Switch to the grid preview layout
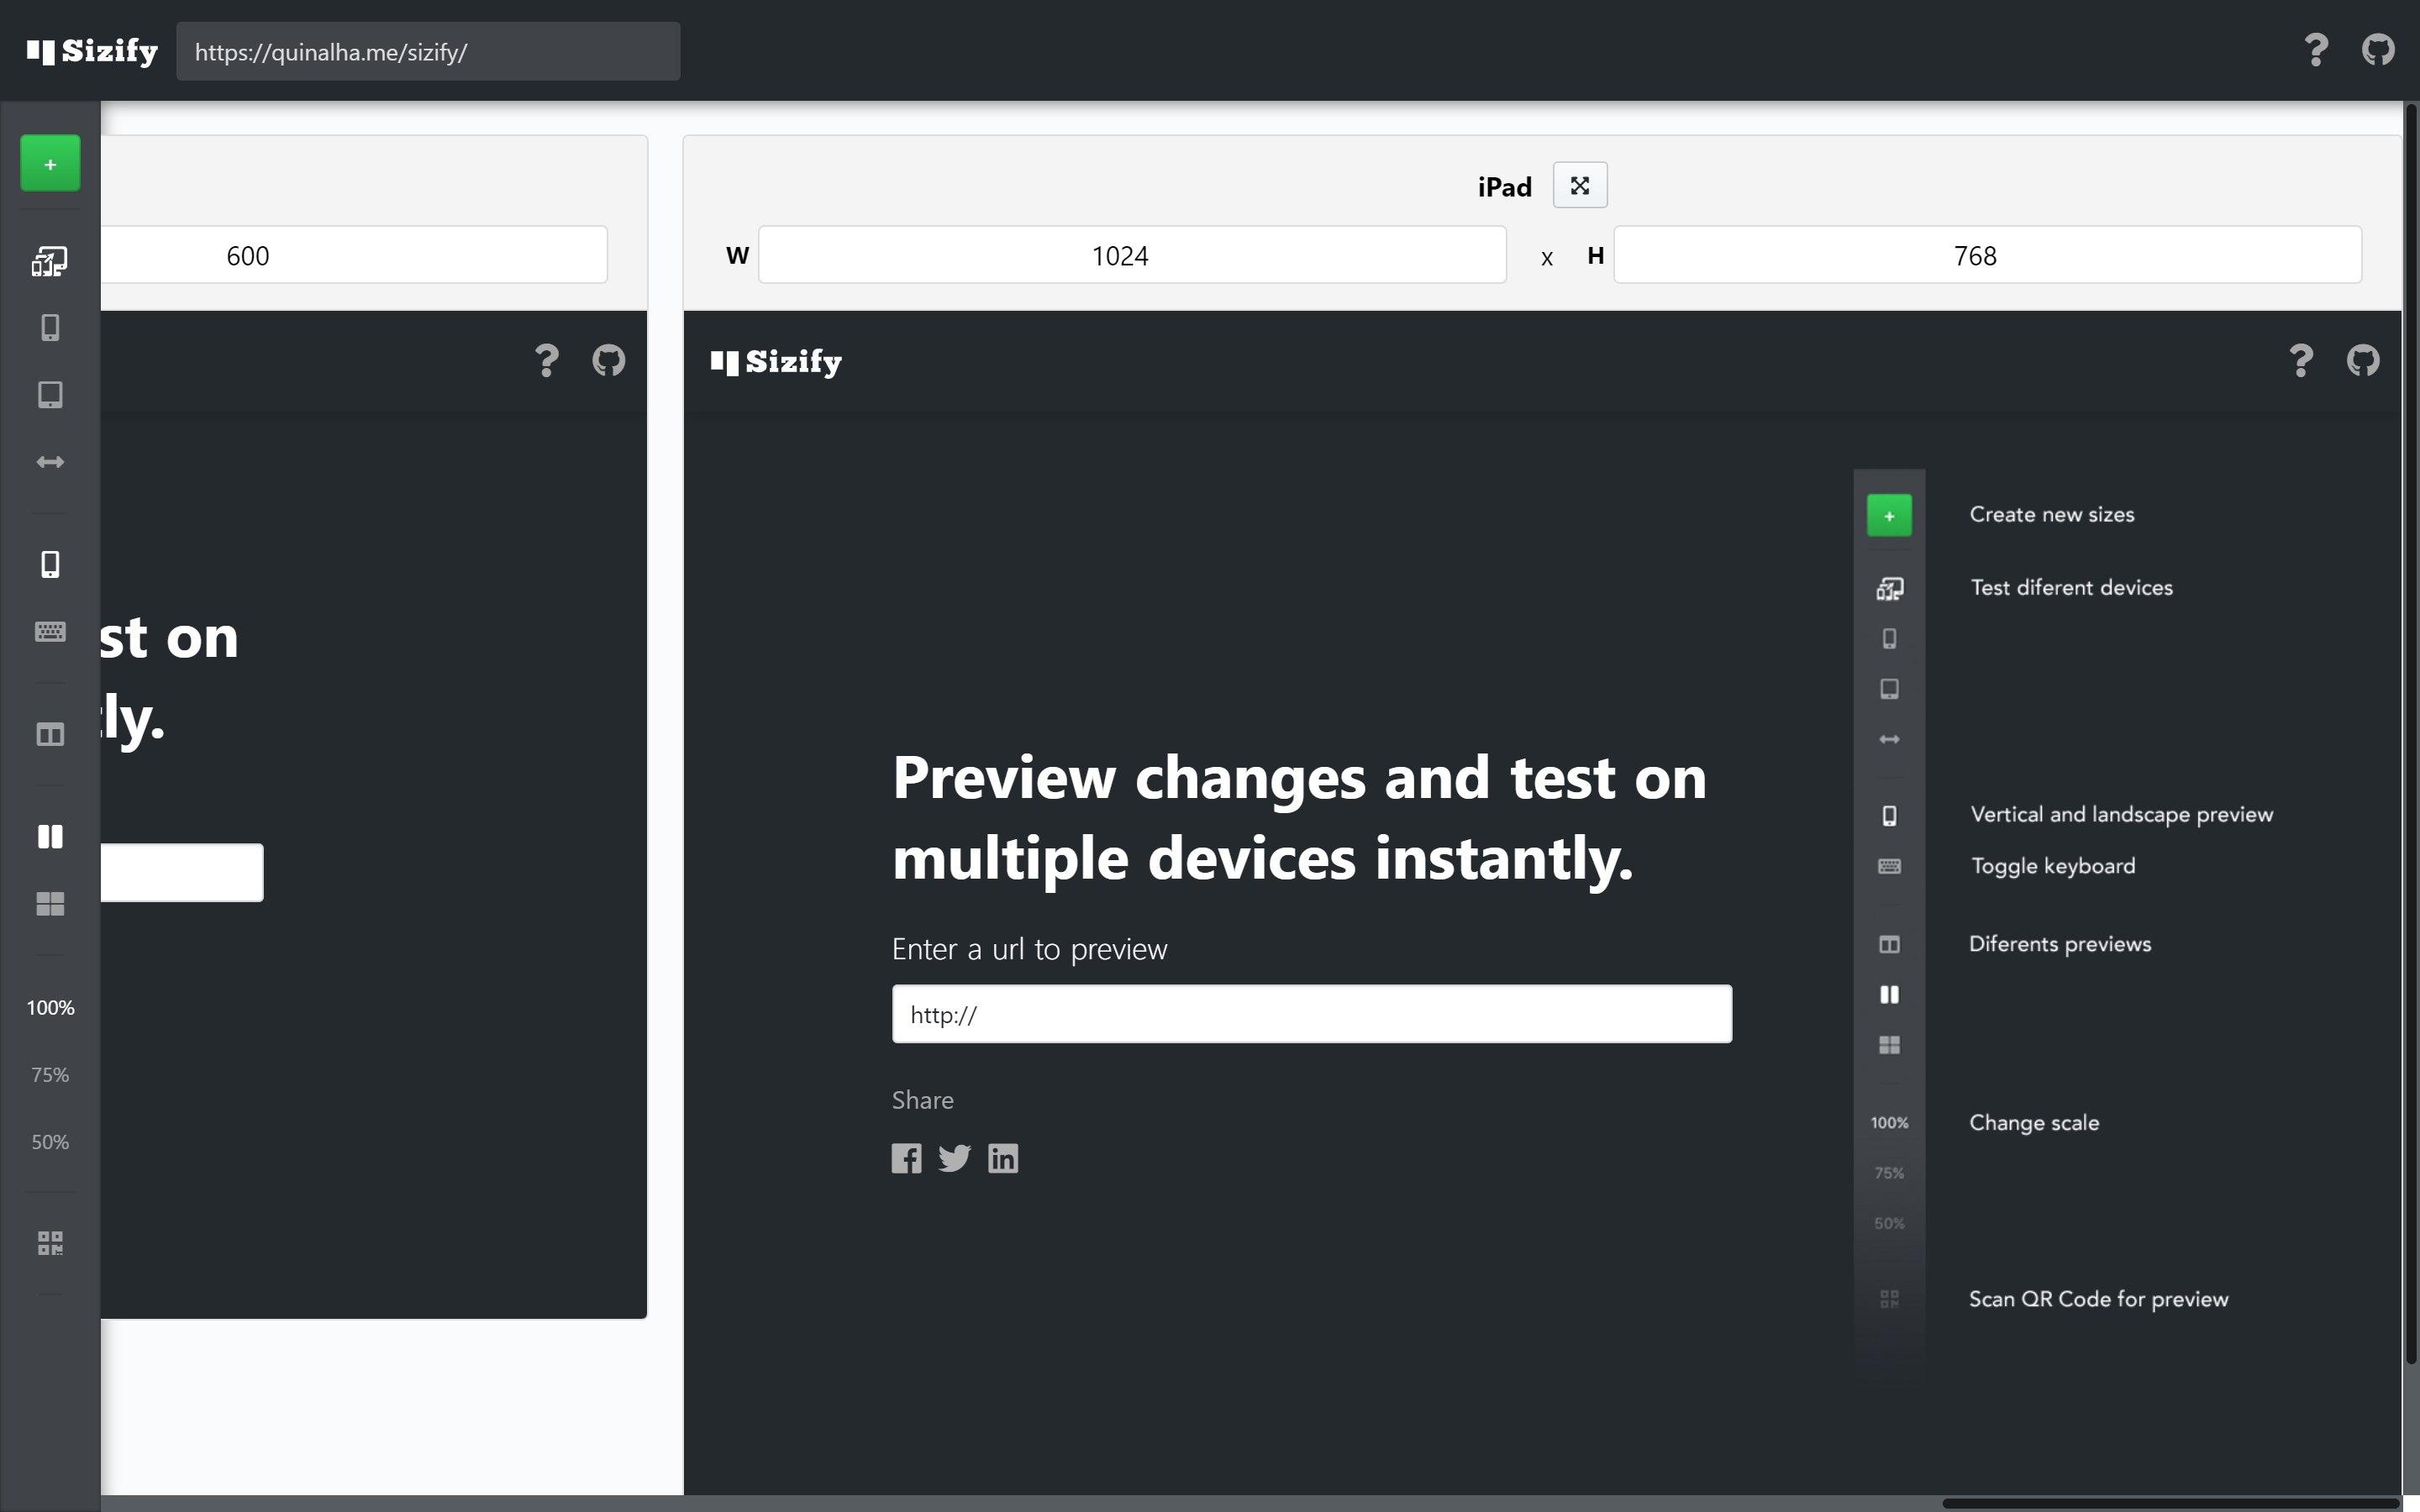 50,904
